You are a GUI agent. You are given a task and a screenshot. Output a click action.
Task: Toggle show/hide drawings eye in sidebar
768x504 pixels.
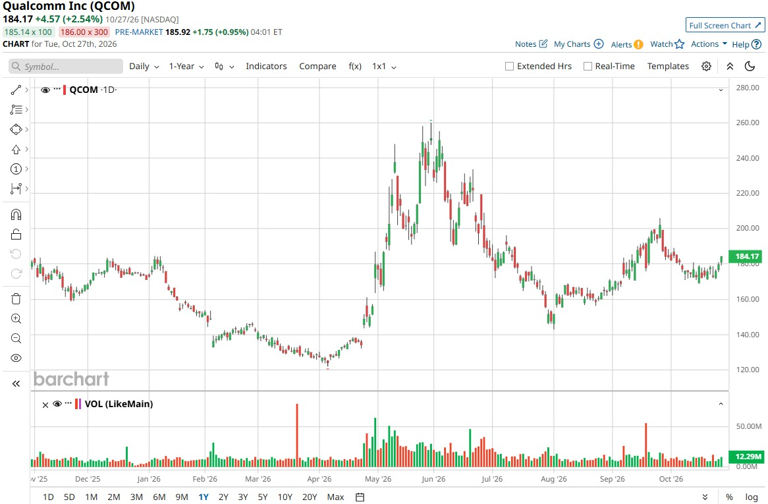[16, 358]
